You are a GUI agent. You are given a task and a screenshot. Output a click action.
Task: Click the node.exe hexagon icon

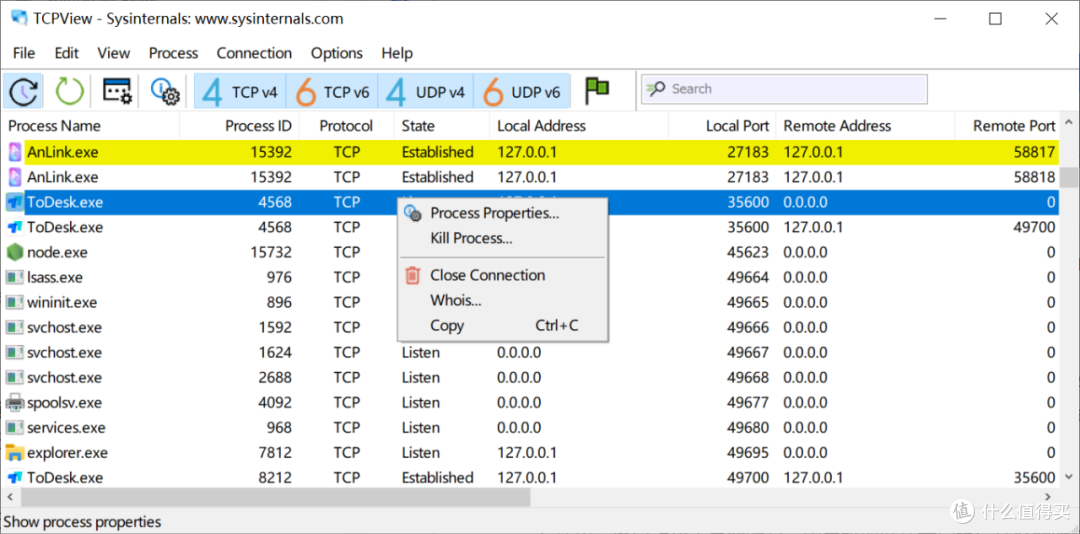point(14,252)
